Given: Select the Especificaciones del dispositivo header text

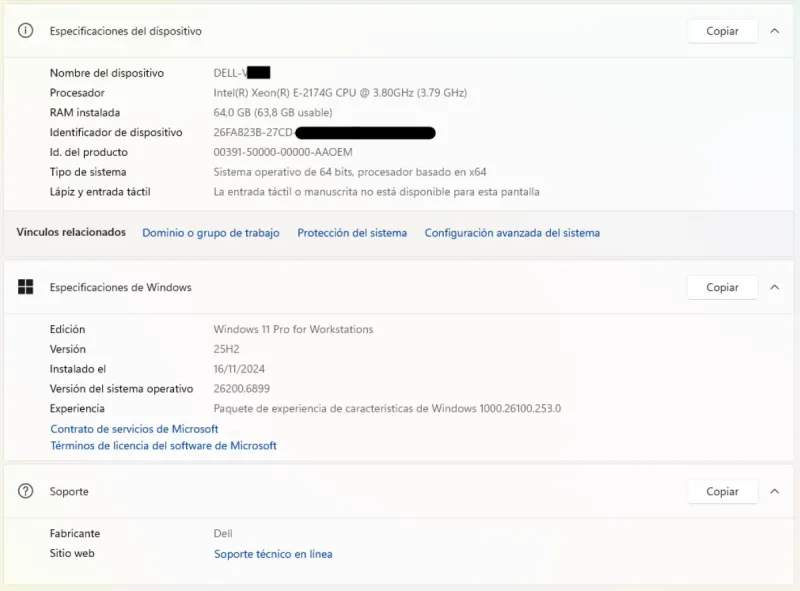Looking at the screenshot, I should tap(126, 31).
